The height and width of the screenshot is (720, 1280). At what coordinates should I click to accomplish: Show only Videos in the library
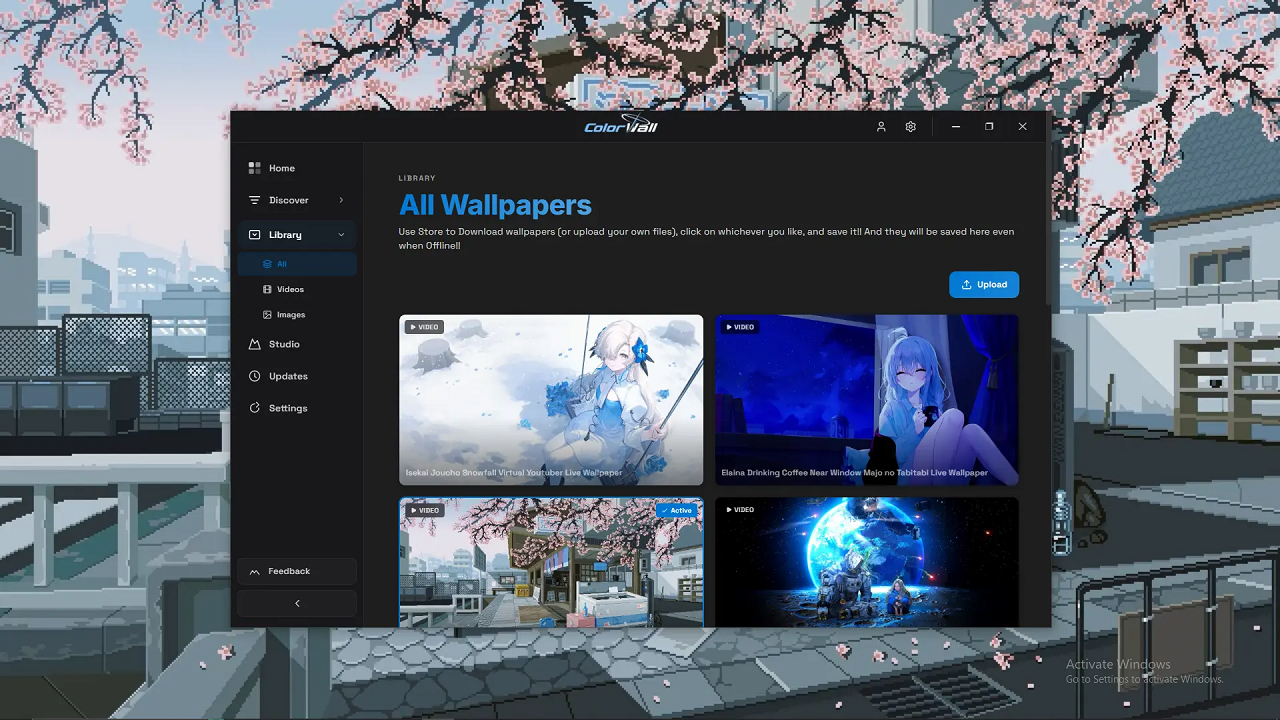click(297, 289)
